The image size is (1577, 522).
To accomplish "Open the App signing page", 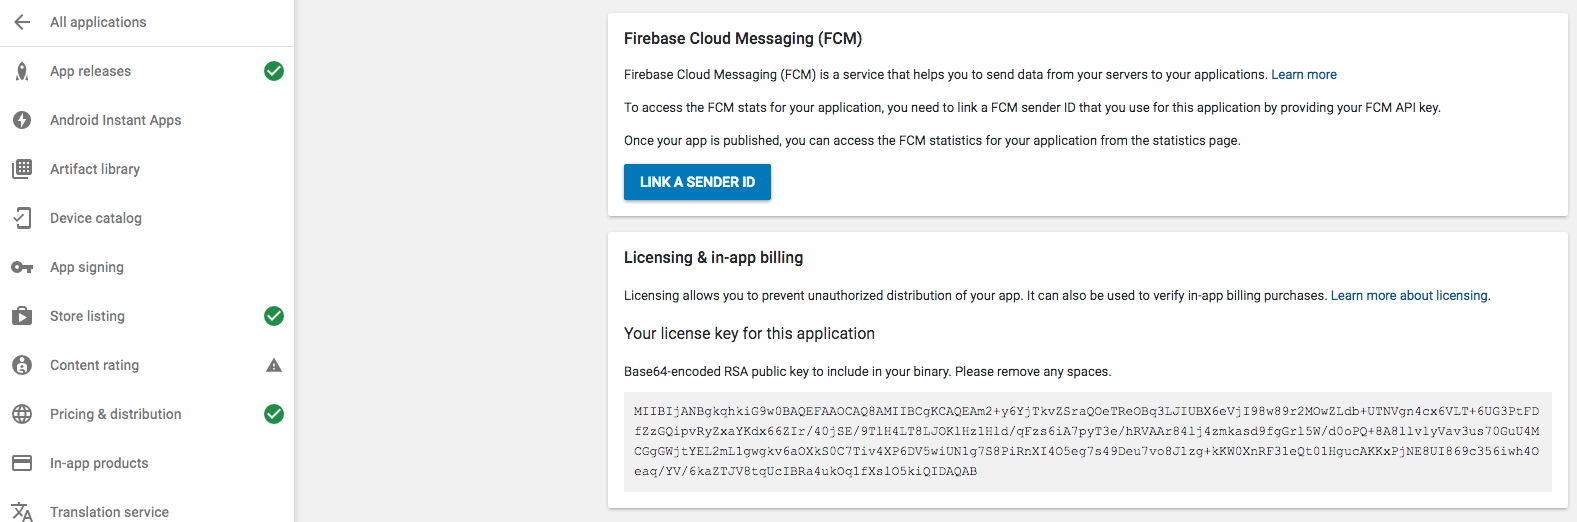I will click(x=87, y=267).
